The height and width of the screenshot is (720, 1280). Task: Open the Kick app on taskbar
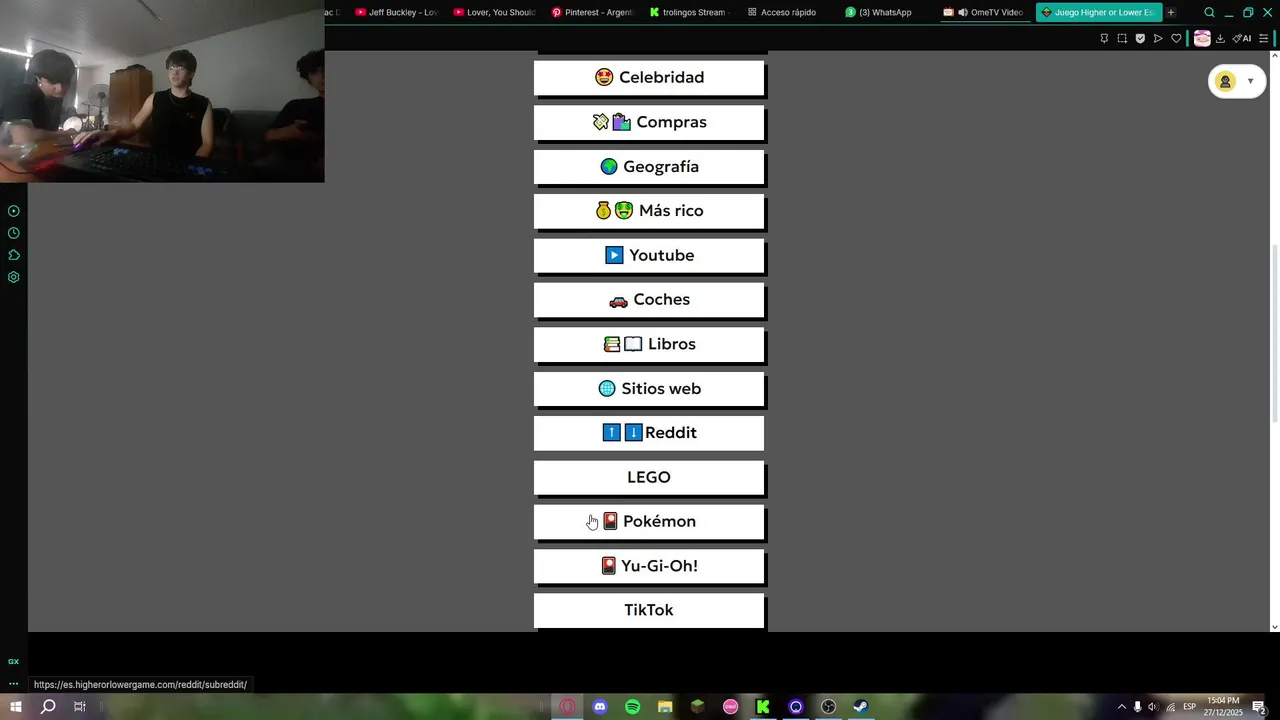tap(763, 707)
